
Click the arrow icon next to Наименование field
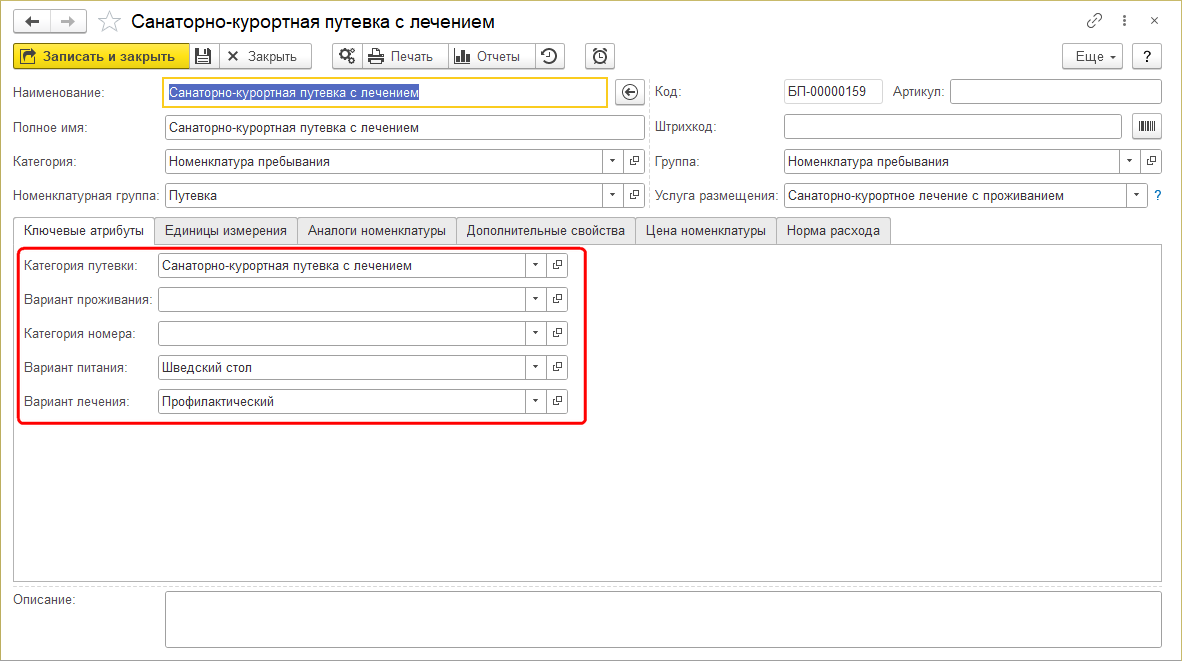[629, 92]
